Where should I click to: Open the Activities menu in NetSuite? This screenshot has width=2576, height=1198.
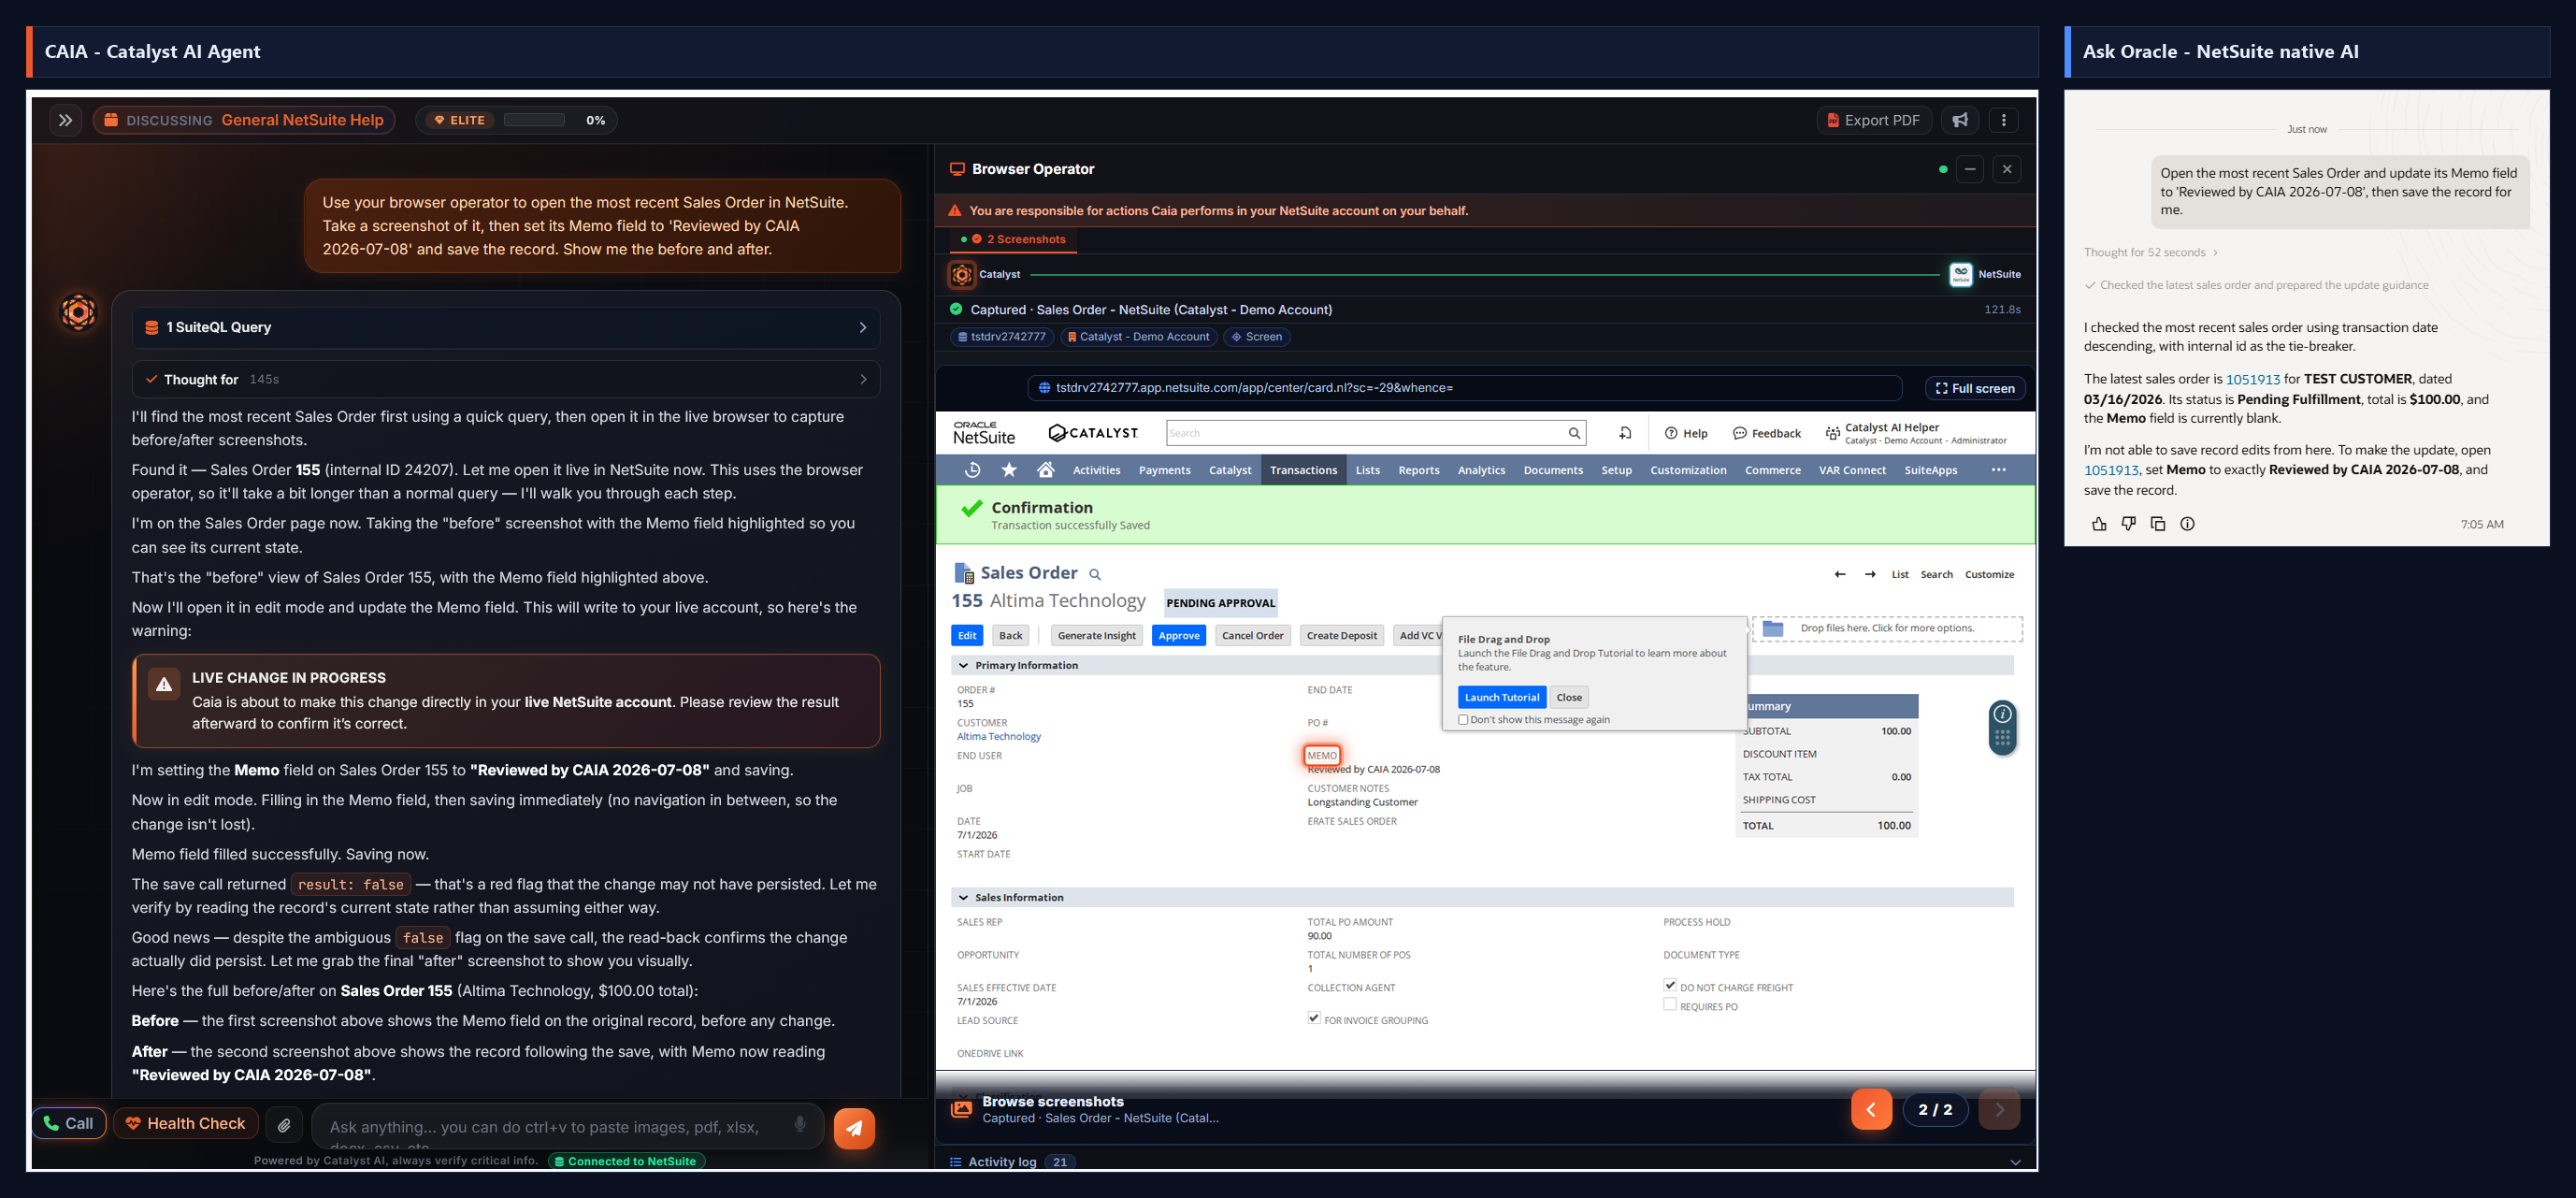1096,470
